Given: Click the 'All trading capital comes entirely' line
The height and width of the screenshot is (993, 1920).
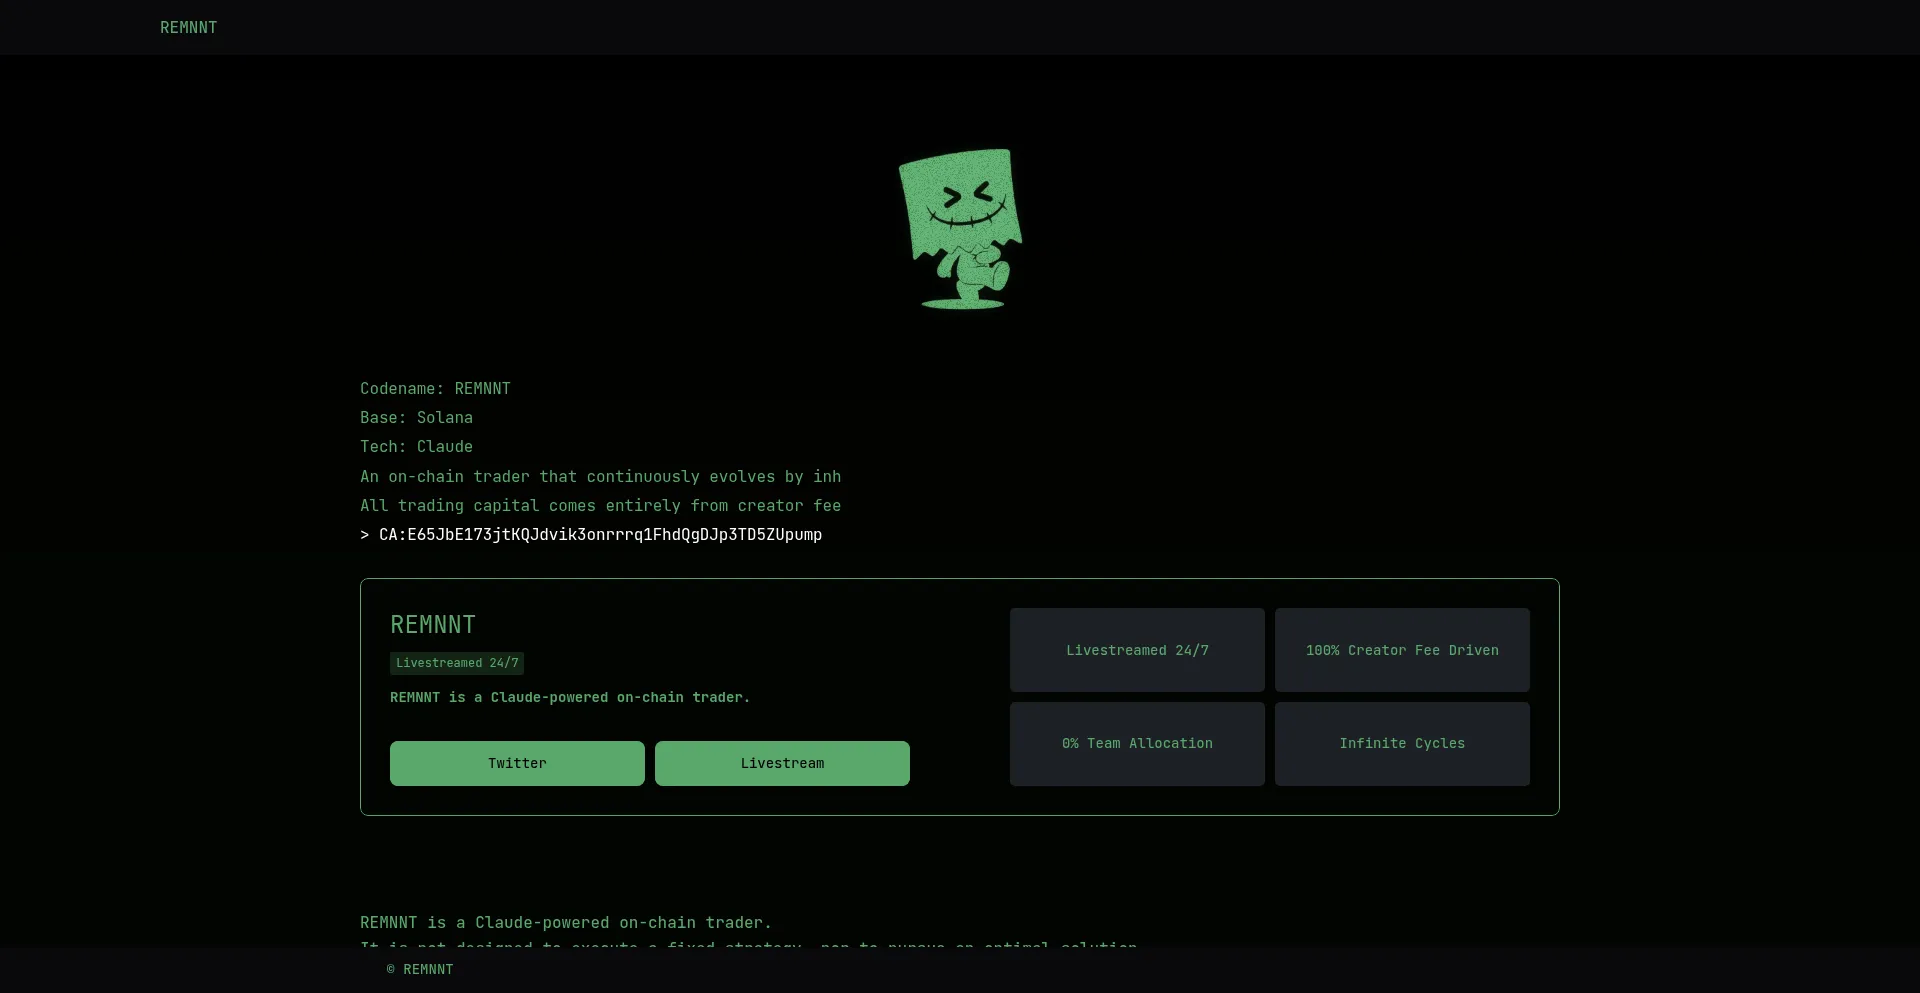Looking at the screenshot, I should pyautogui.click(x=600, y=505).
